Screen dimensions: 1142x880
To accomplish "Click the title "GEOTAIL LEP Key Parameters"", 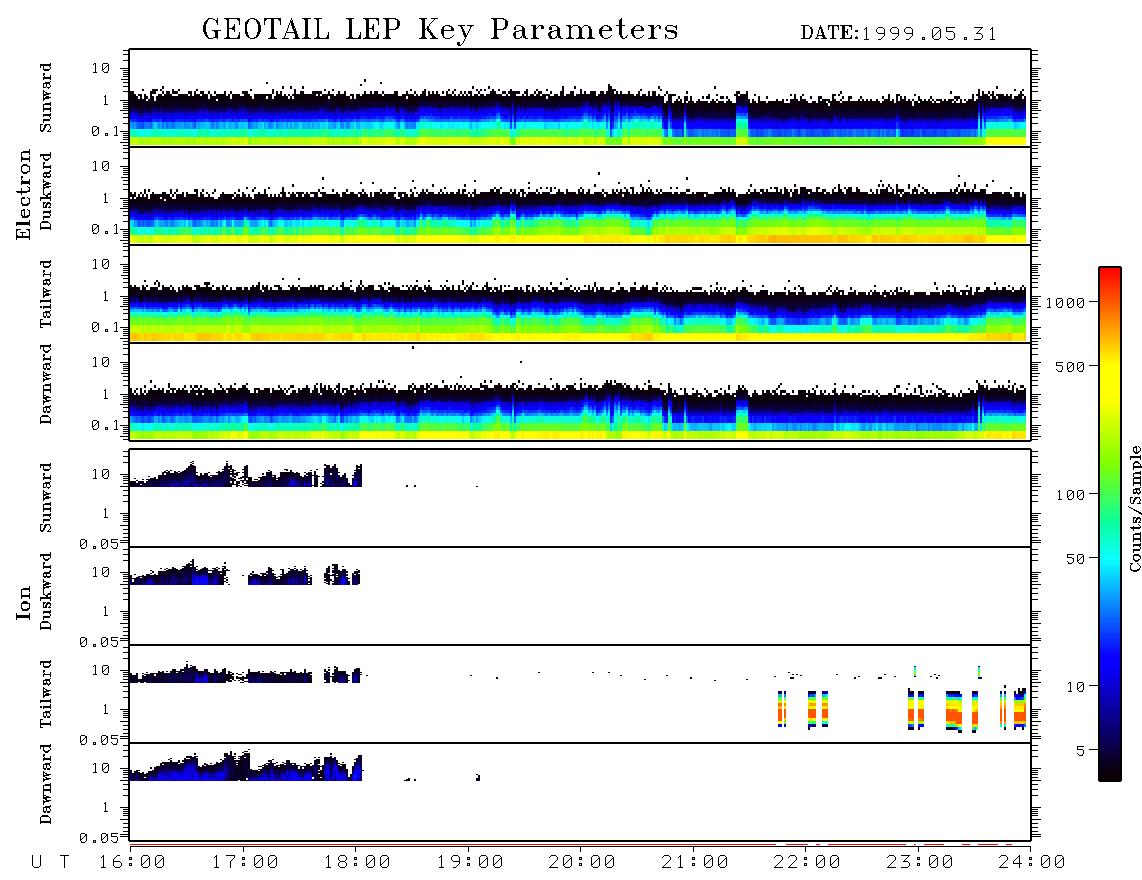I will click(440, 30).
